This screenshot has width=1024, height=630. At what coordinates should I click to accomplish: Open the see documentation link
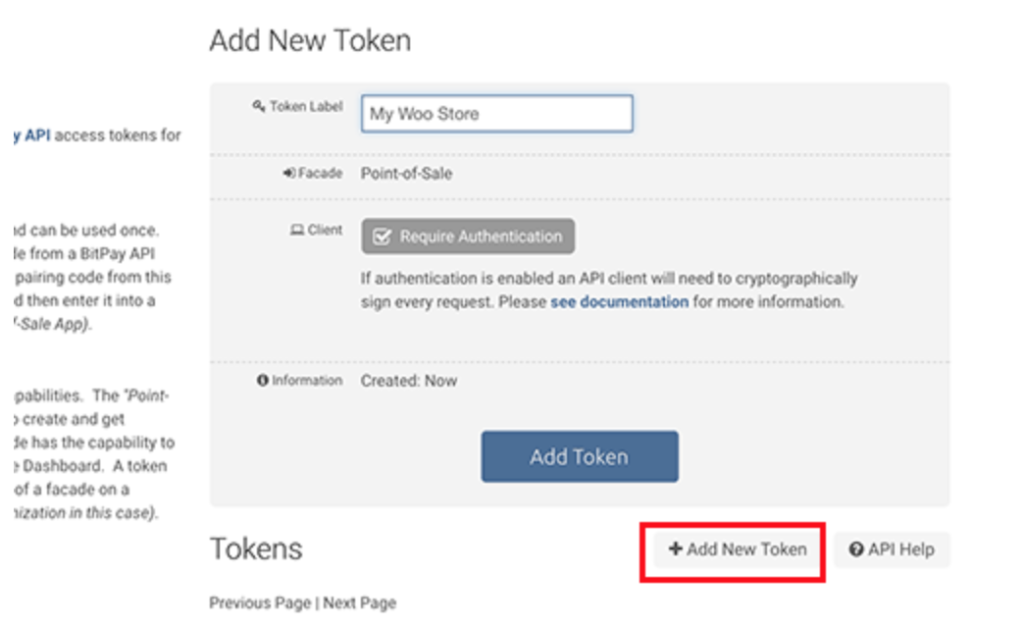tap(619, 301)
